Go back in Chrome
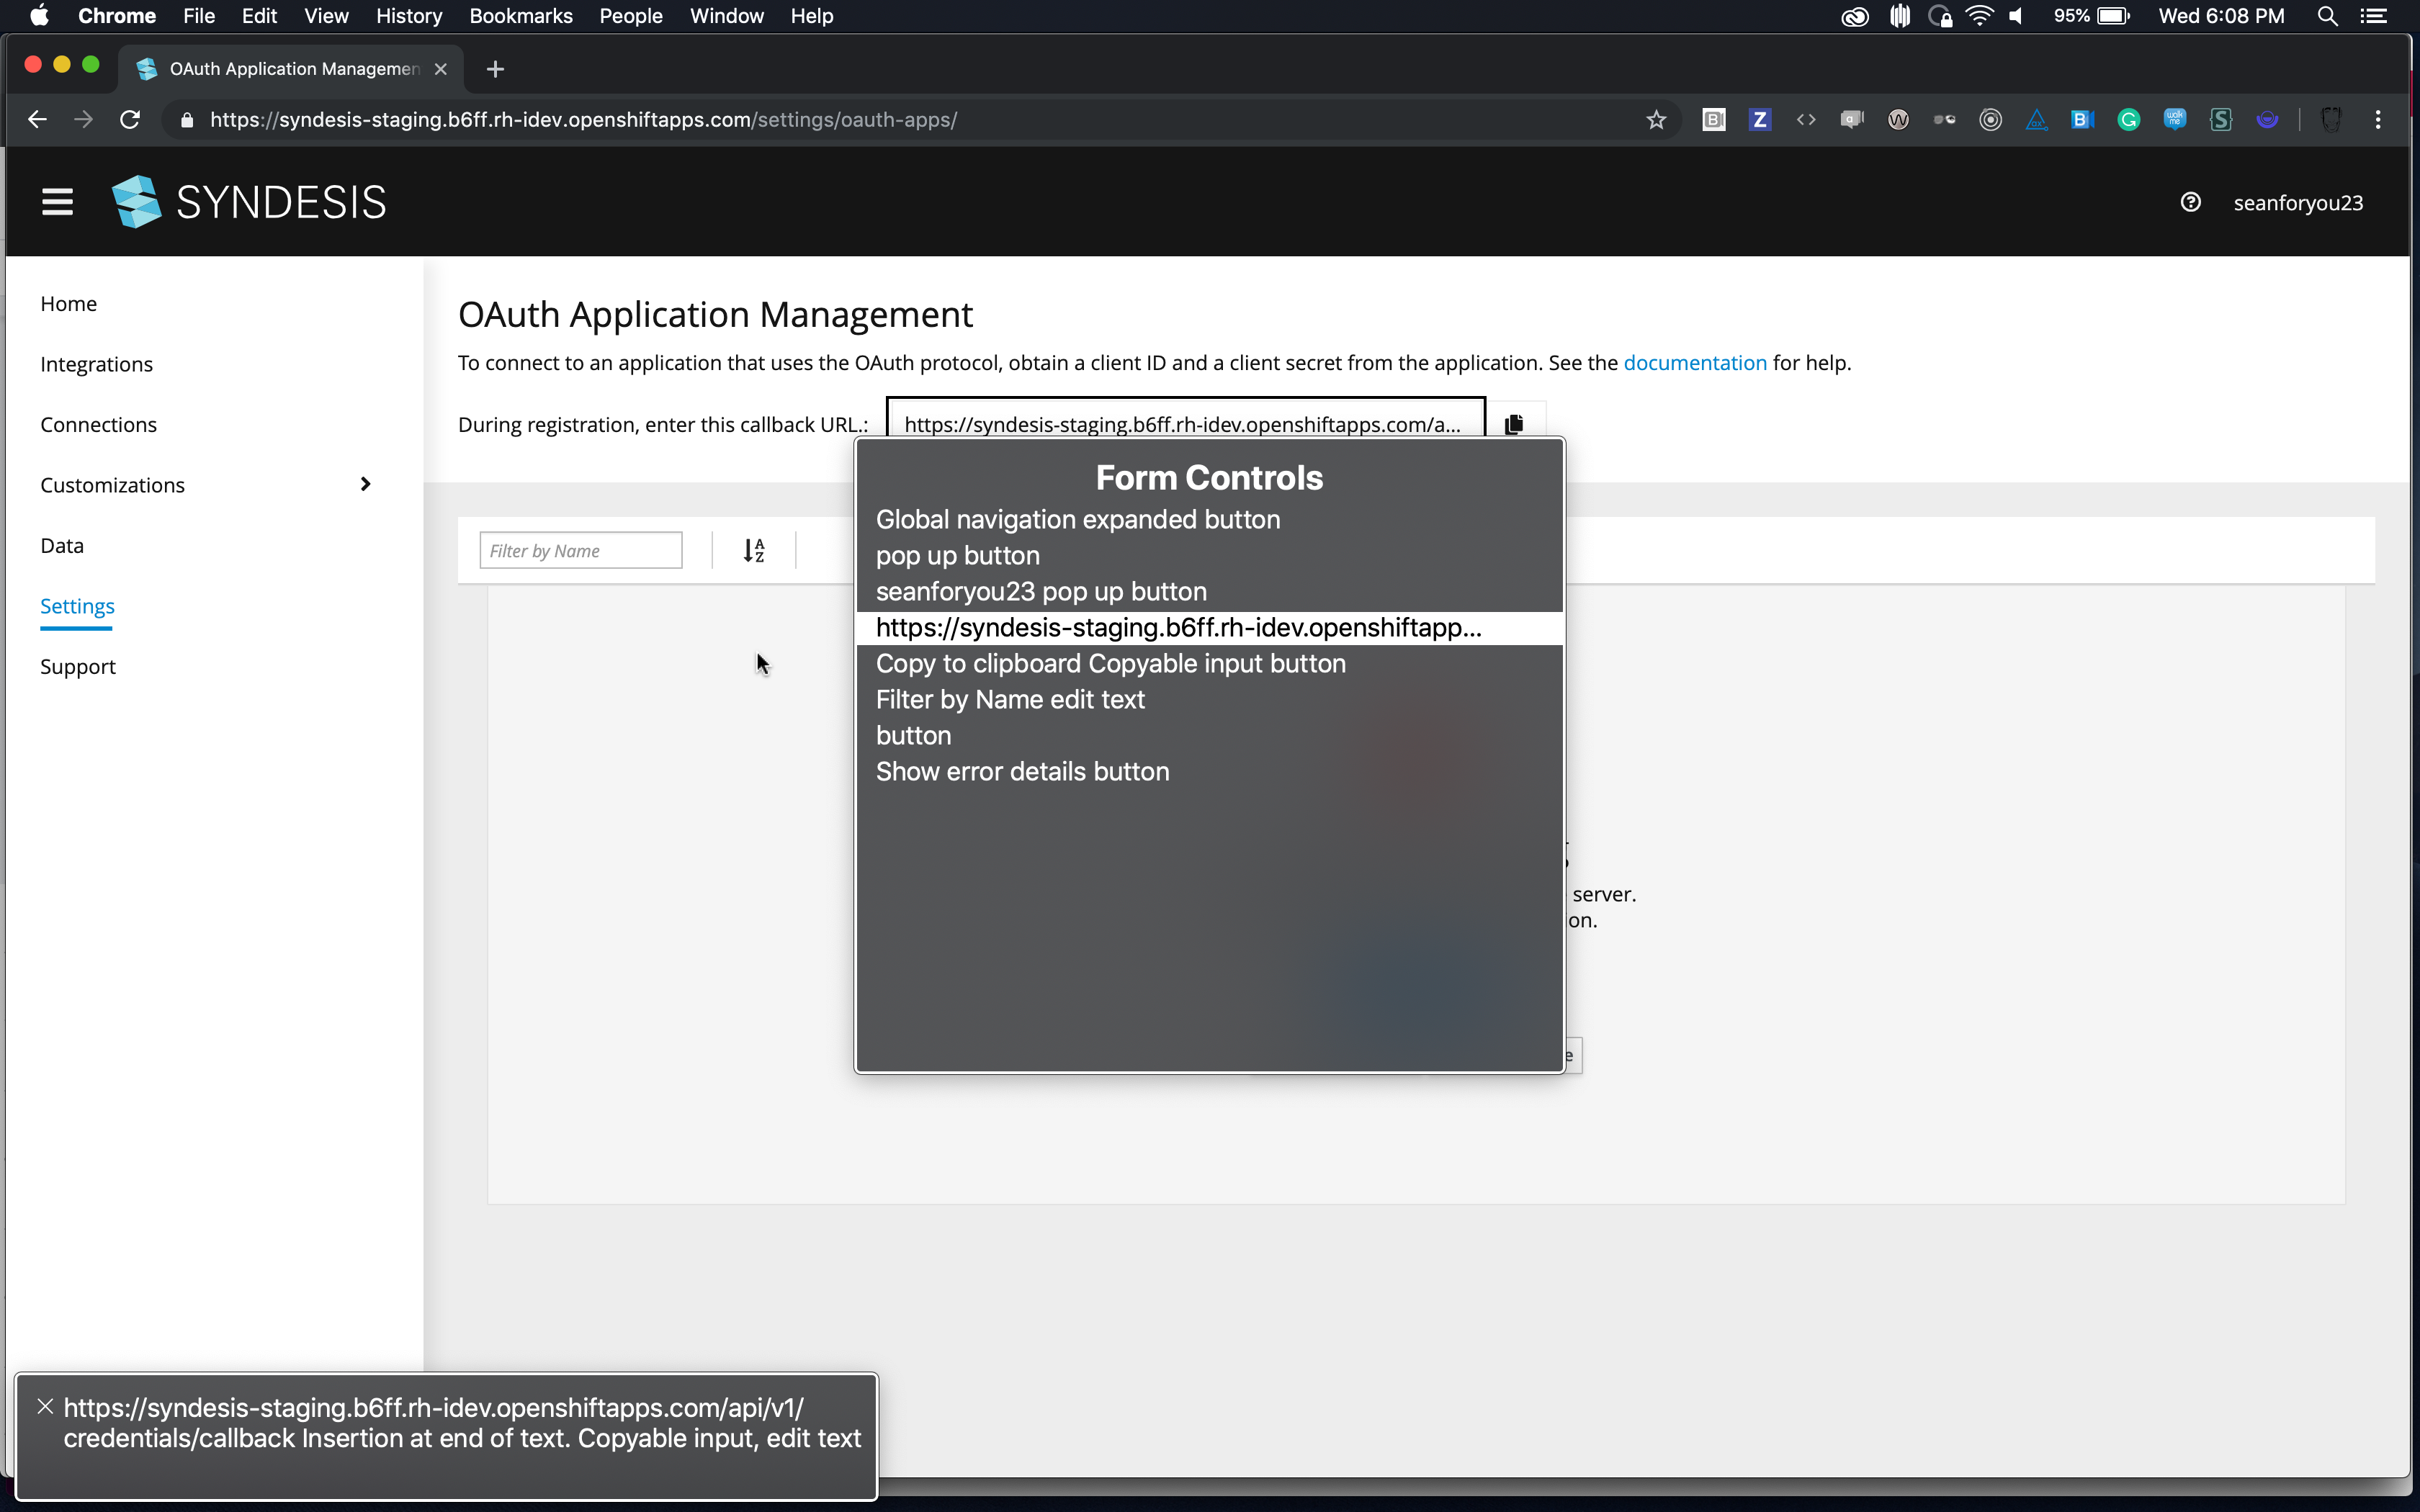Screen dimensions: 2420x1512 point(37,119)
